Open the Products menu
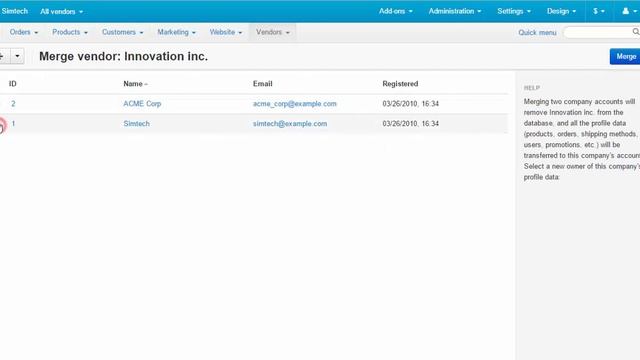The width and height of the screenshot is (640, 360). pyautogui.click(x=70, y=32)
